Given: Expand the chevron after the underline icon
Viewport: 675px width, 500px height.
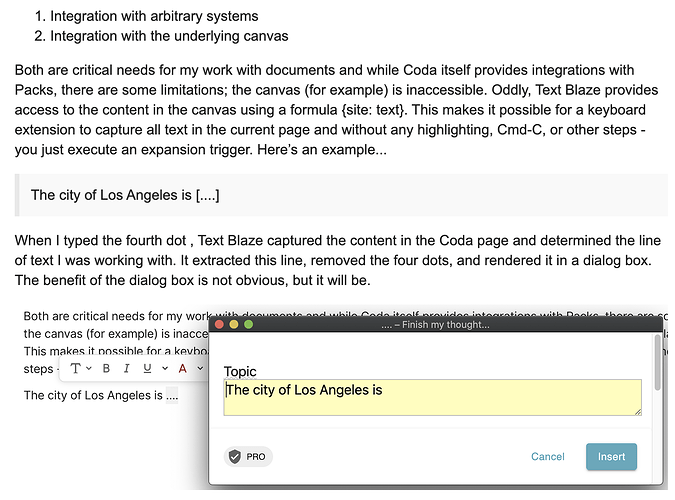Looking at the screenshot, I should click(x=165, y=368).
